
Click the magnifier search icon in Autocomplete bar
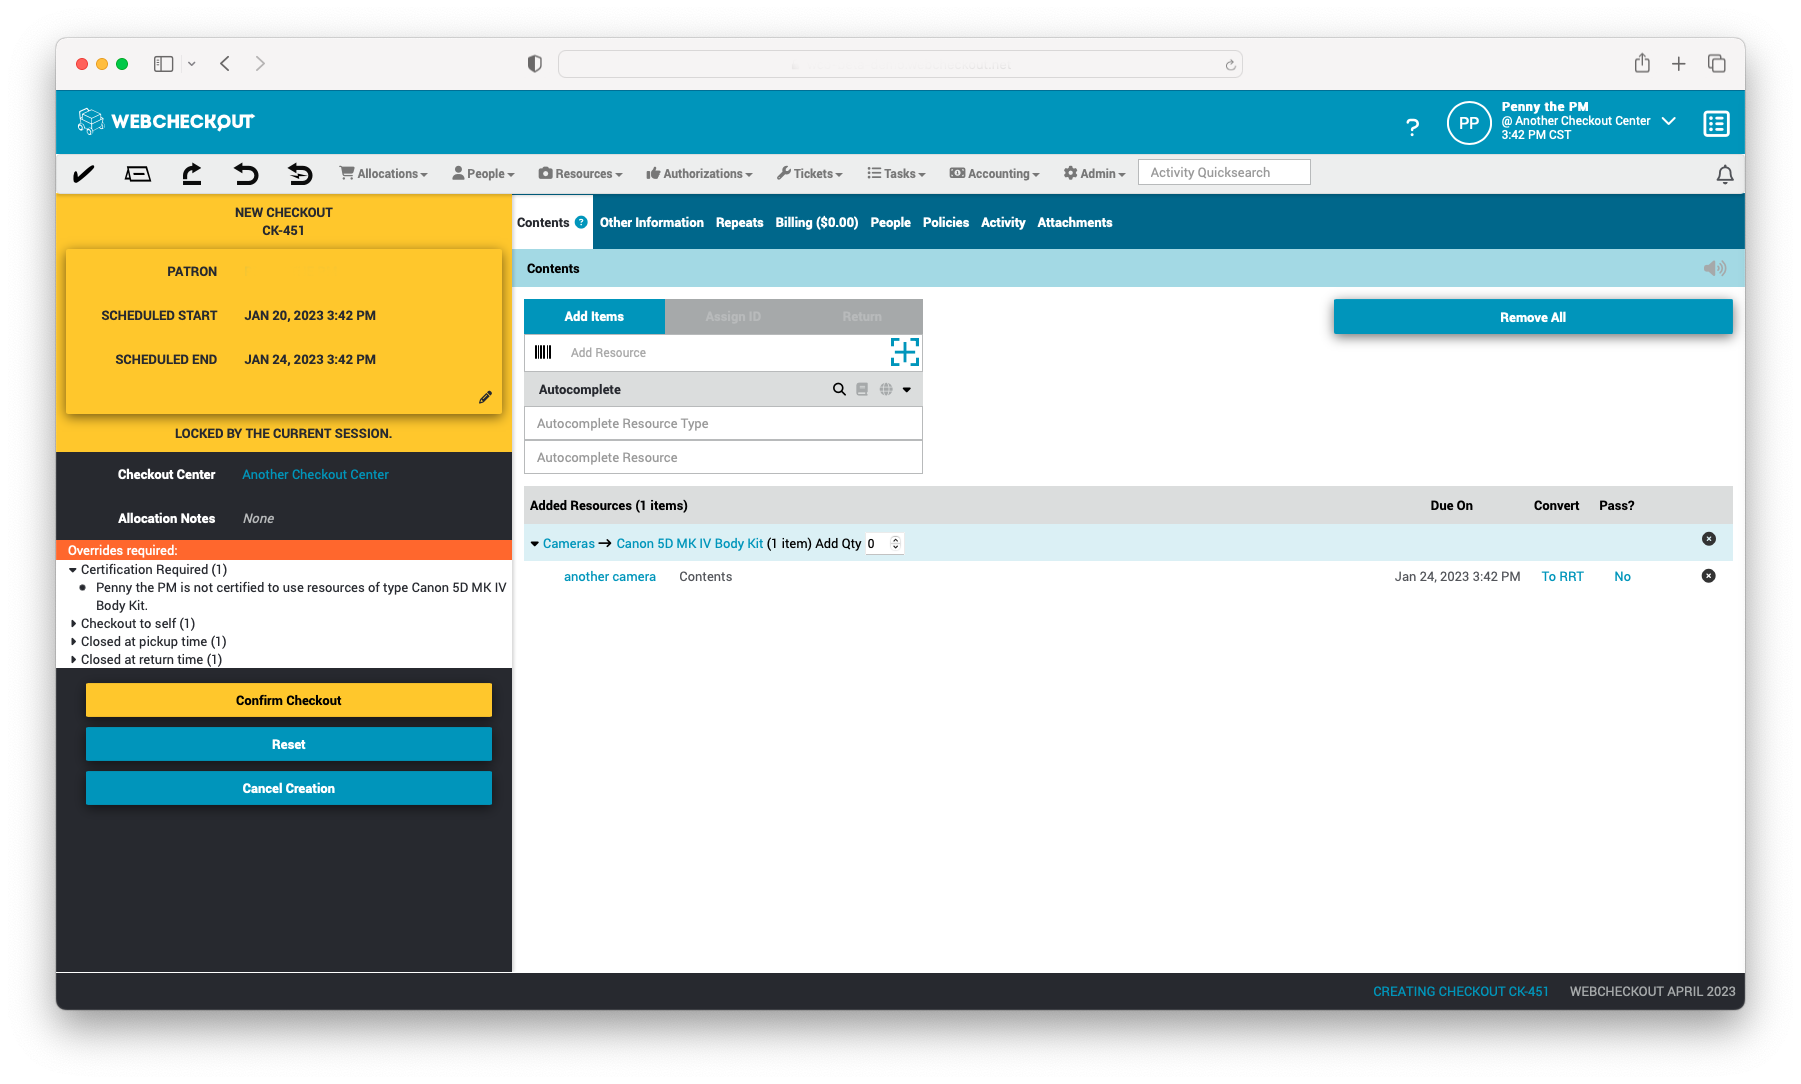click(x=839, y=389)
